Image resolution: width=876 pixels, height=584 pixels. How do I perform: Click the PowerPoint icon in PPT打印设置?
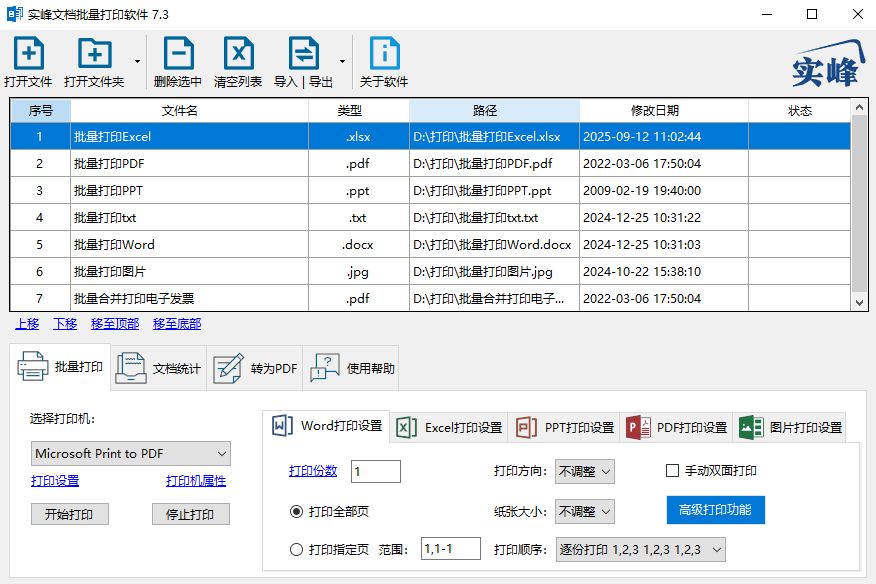[526, 428]
